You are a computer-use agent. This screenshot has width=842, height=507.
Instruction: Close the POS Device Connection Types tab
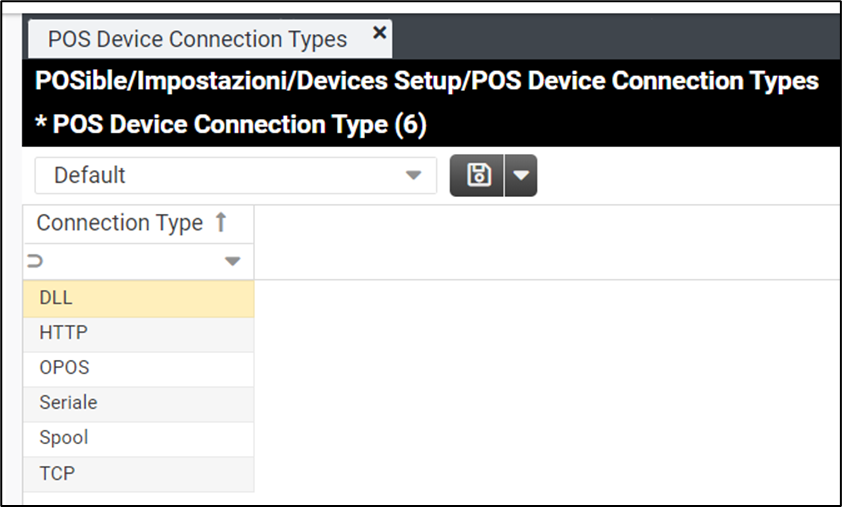(379, 33)
